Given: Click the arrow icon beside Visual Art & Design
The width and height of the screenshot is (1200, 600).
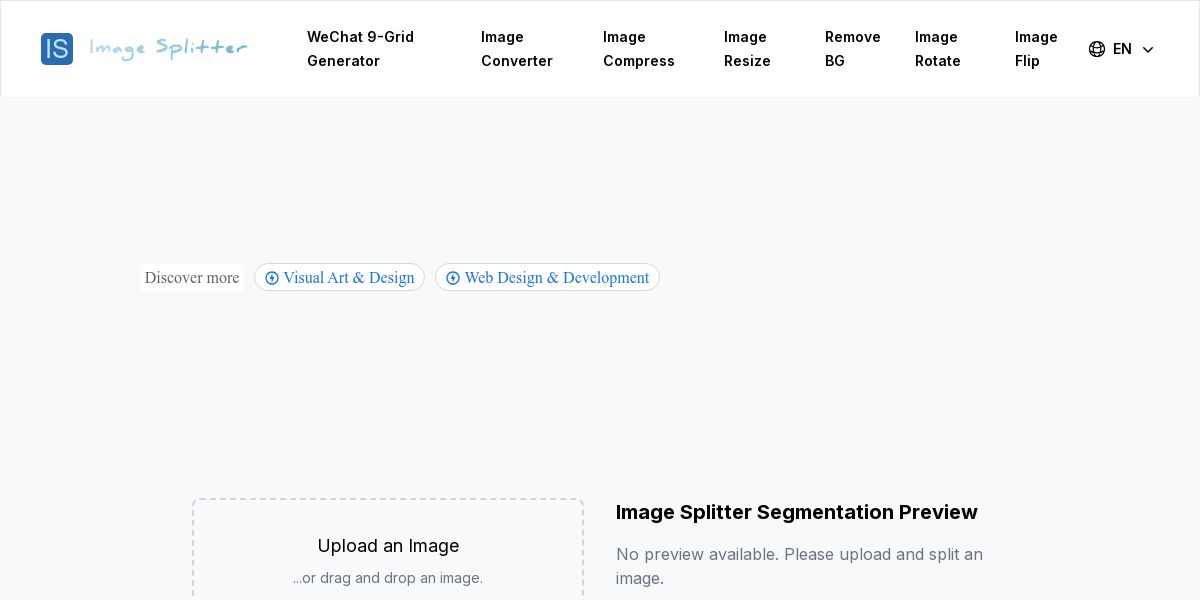Looking at the screenshot, I should [272, 278].
